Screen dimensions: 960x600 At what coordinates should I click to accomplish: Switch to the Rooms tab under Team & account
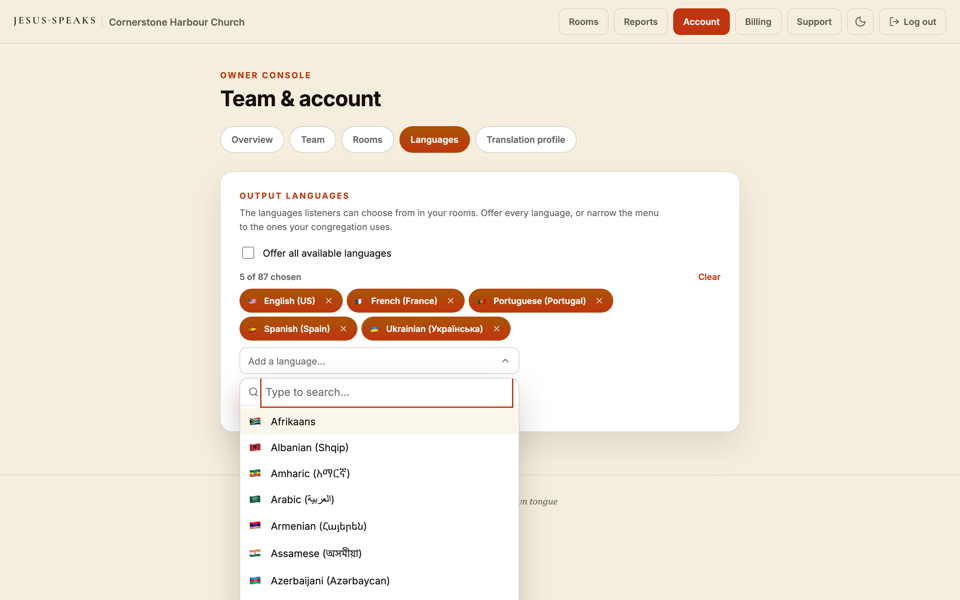click(367, 140)
